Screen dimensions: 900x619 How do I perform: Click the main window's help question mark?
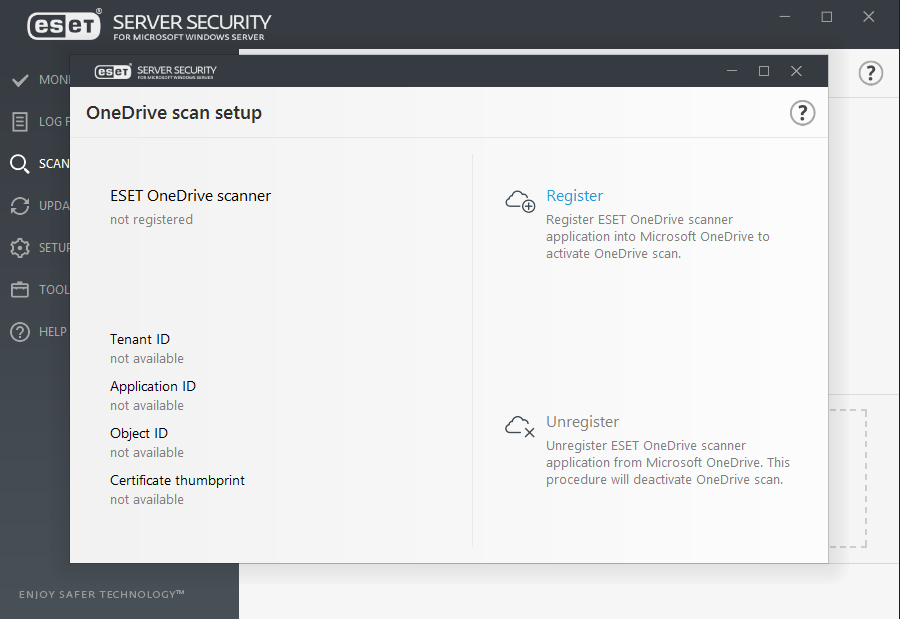pyautogui.click(x=871, y=73)
